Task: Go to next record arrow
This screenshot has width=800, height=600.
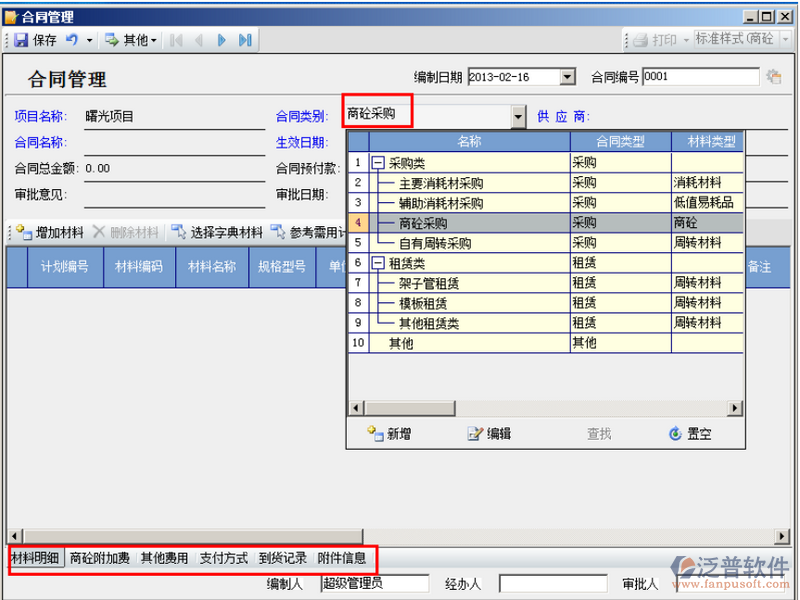Action: point(221,40)
